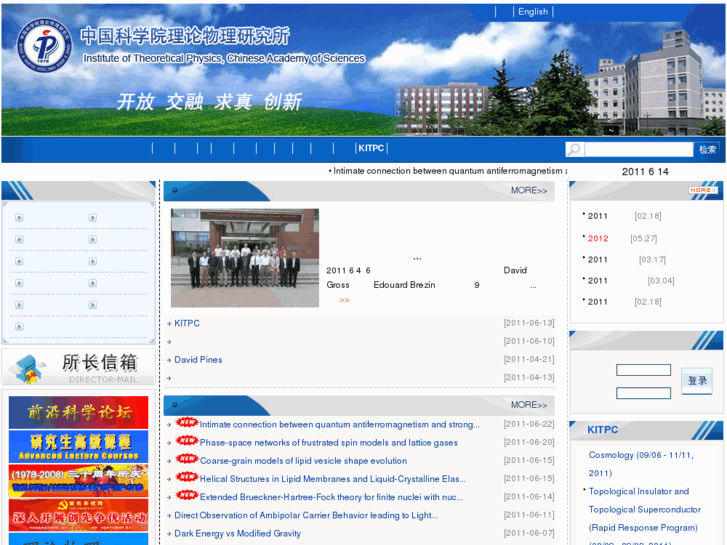Click the orange >> read-more link
The height and width of the screenshot is (545, 727).
(x=344, y=301)
